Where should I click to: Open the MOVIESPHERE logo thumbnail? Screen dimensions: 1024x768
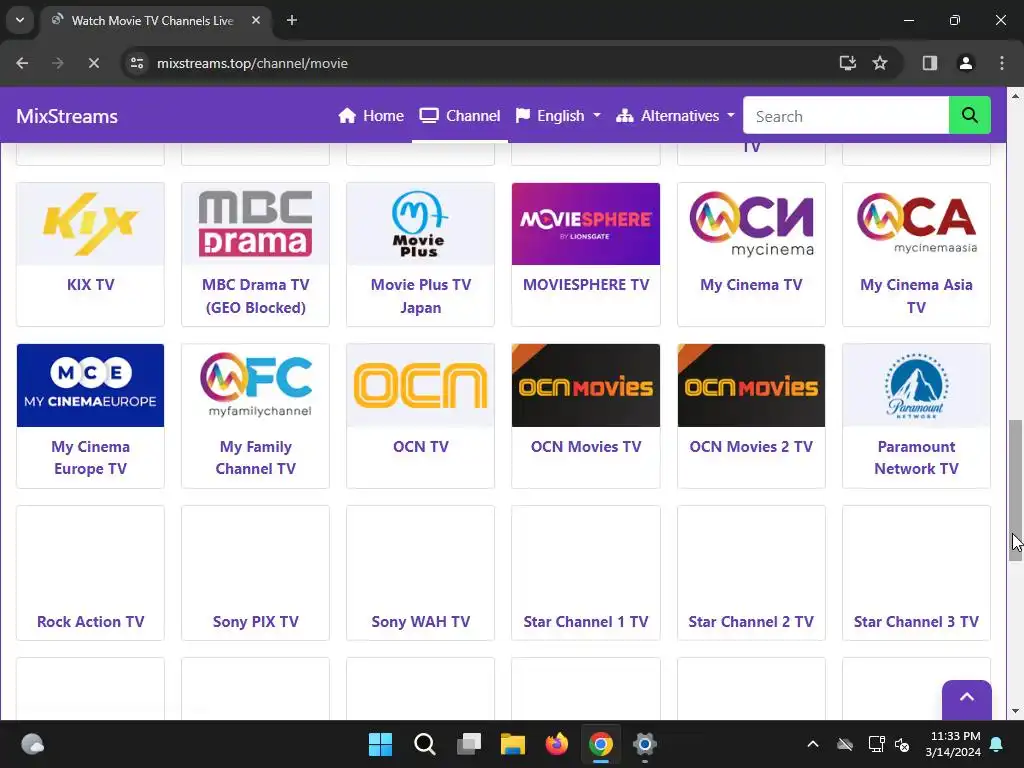coord(586,224)
